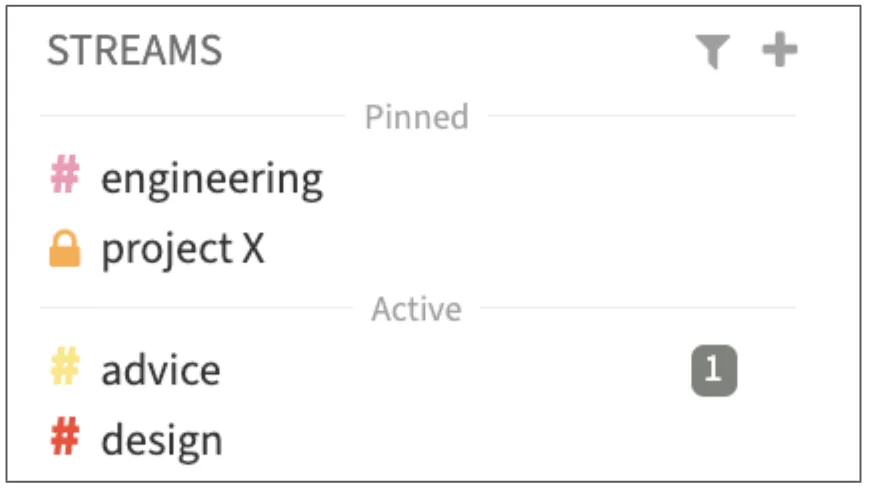Click the STREAMS header title
Viewport: 870px width, 491px height.
[x=134, y=51]
